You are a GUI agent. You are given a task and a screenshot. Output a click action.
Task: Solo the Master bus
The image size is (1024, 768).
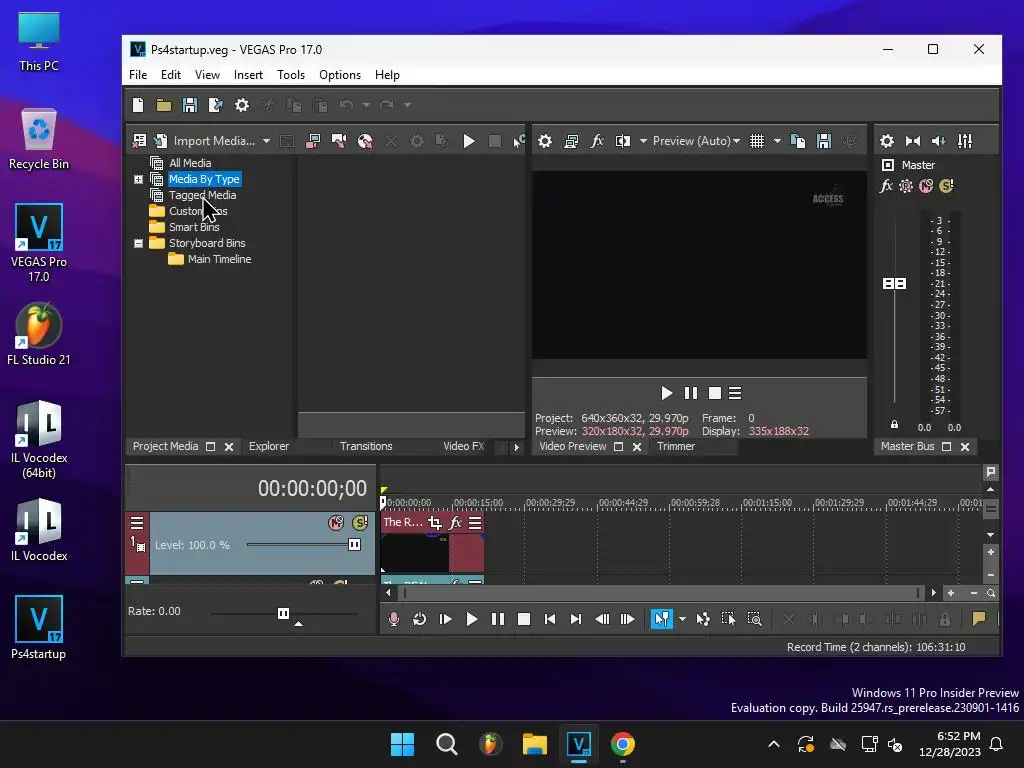point(946,186)
